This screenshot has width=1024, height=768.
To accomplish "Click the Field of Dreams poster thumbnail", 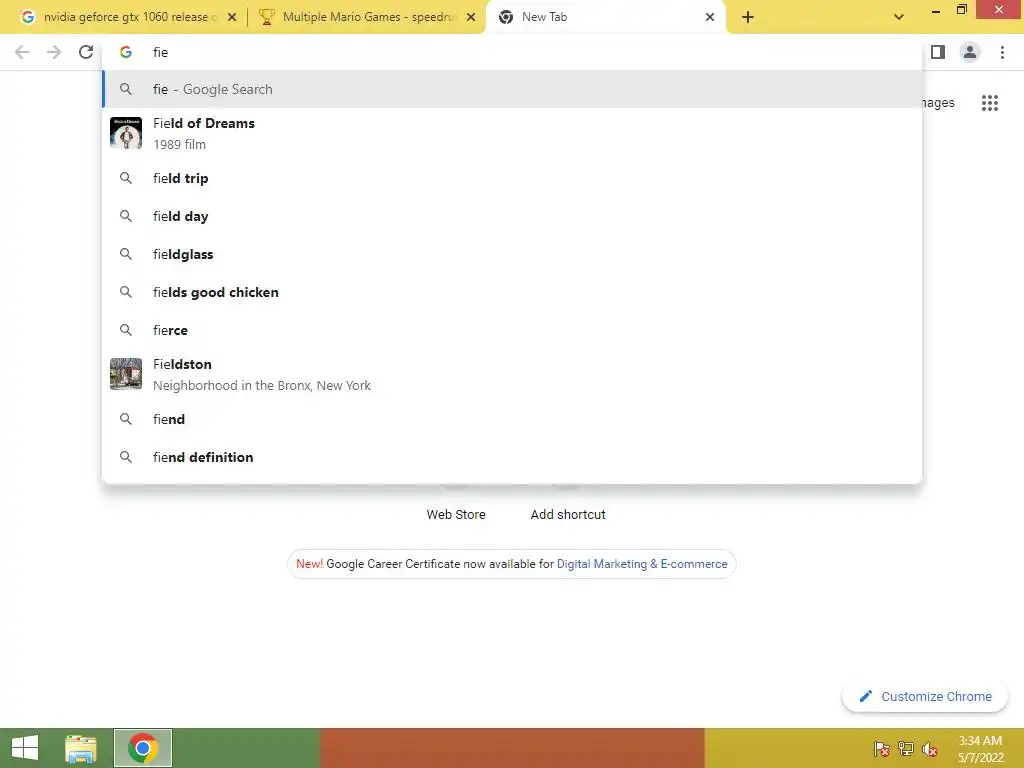I will (x=126, y=133).
